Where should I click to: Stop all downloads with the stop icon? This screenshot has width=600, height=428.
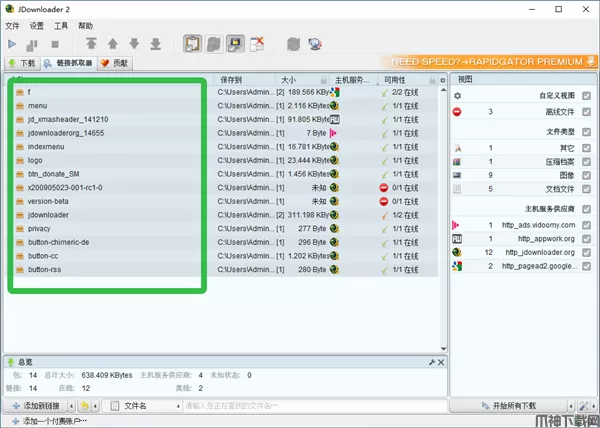tap(55, 45)
